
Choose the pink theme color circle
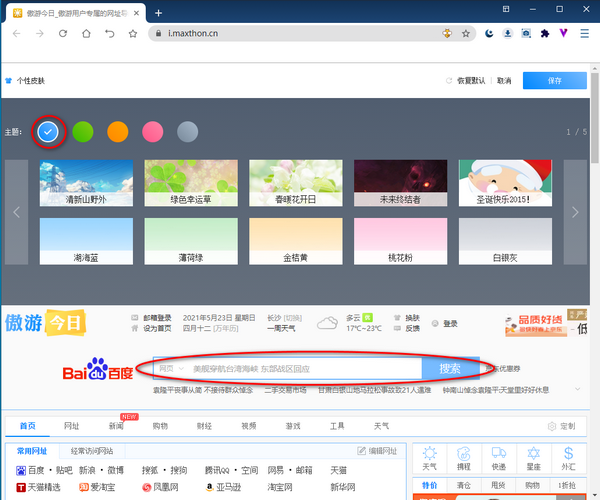point(152,131)
